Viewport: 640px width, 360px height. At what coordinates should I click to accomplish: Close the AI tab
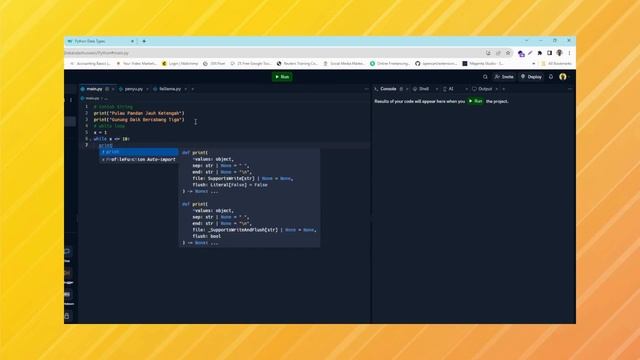coord(467,89)
